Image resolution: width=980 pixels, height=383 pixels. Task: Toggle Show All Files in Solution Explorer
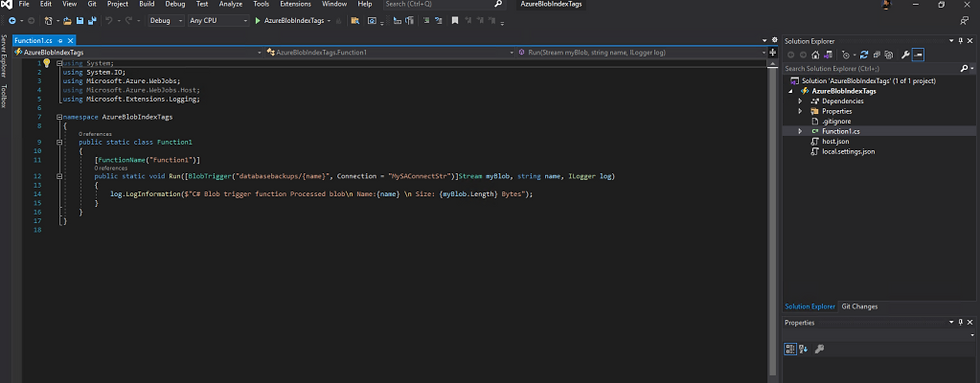coord(889,55)
